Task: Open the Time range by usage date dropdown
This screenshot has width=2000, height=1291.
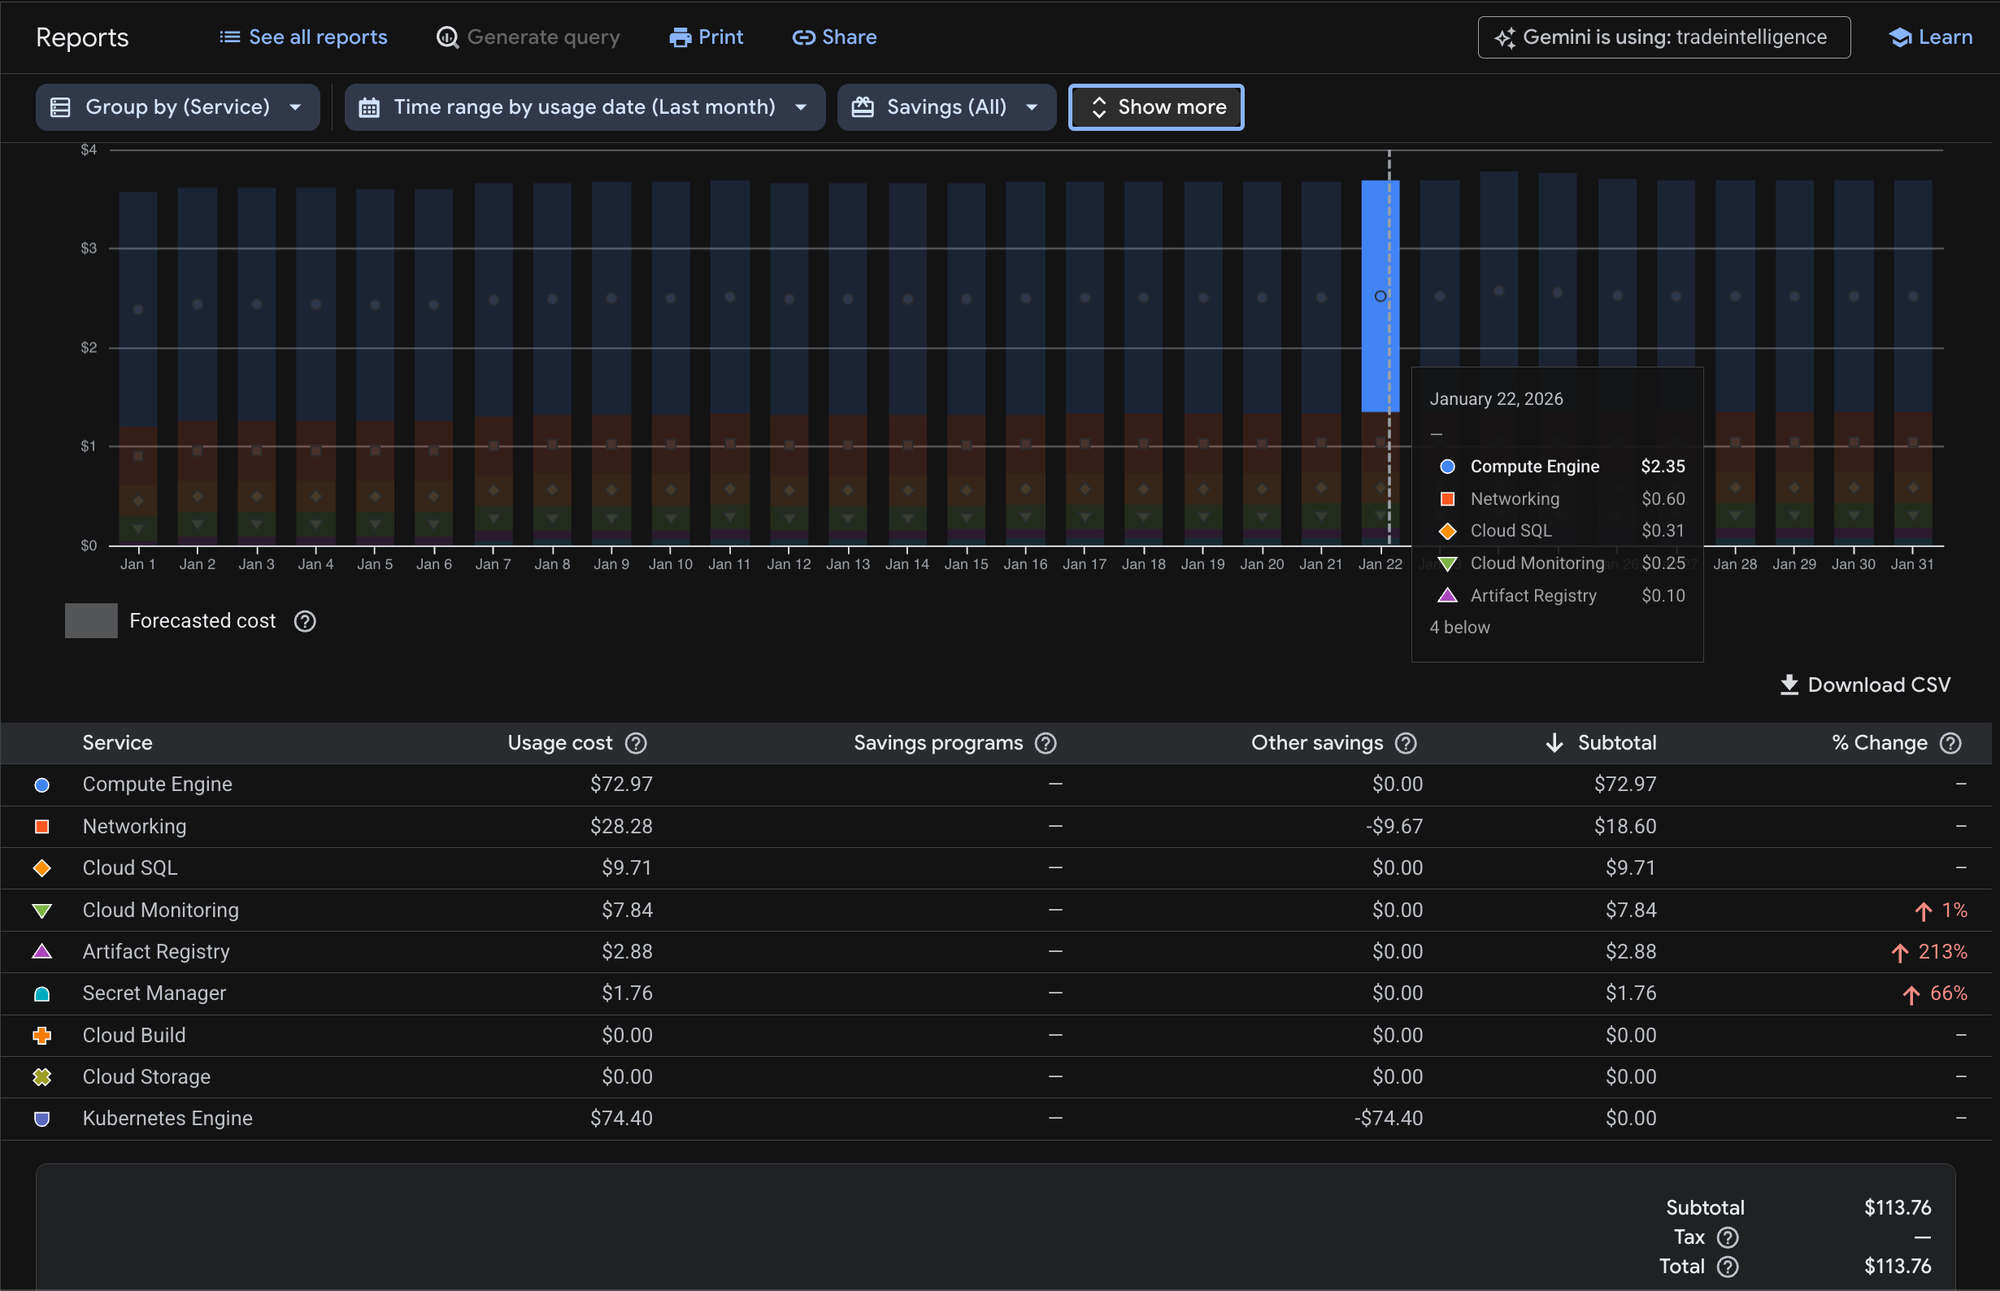Action: pos(584,107)
